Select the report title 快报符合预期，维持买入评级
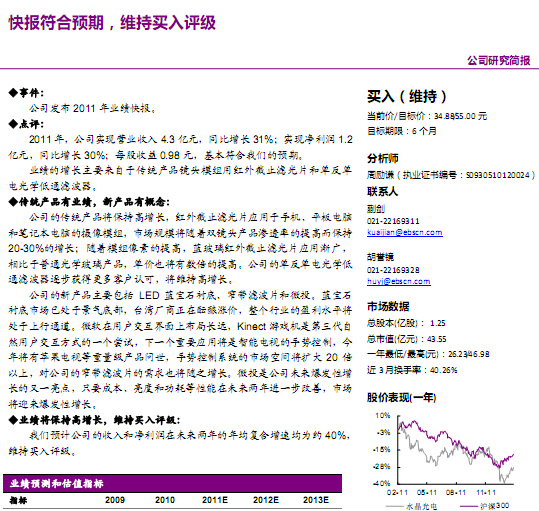The image size is (539, 511). pos(112,23)
